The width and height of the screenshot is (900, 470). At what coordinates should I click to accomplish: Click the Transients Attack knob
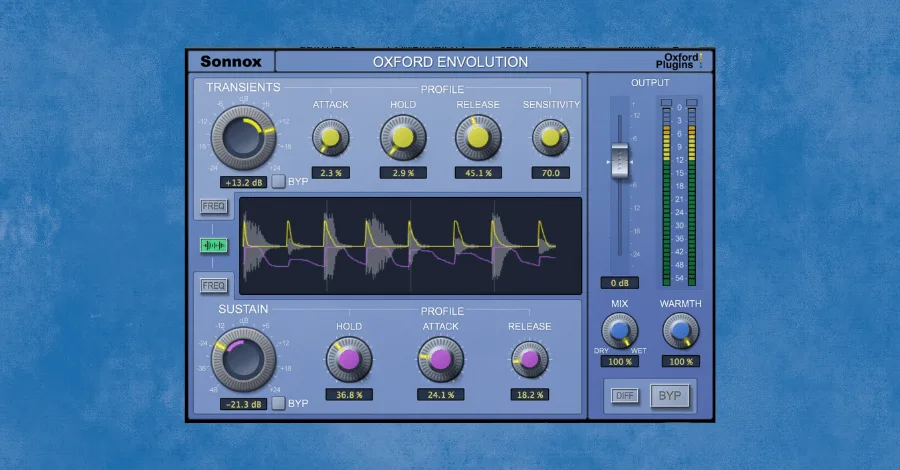(x=331, y=138)
